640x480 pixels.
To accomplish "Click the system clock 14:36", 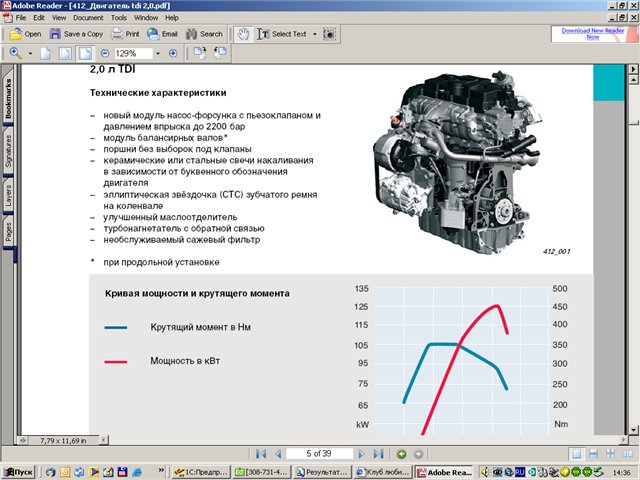I will (x=621, y=473).
